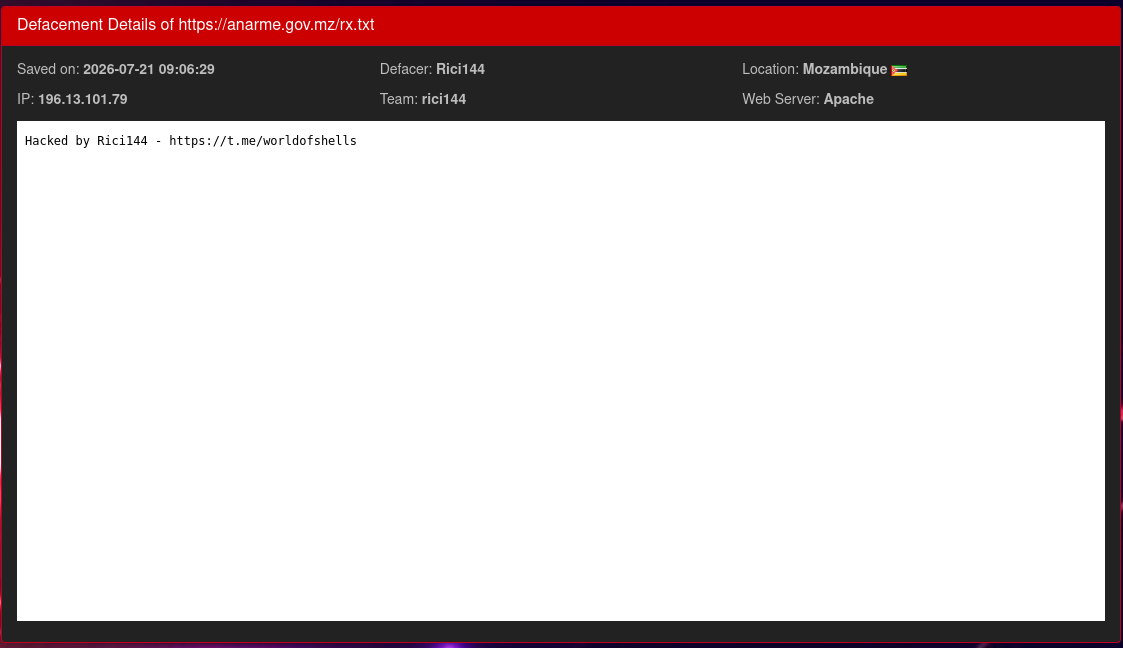Viewport: 1123px width, 648px height.
Task: Click the Location label
Action: point(770,69)
